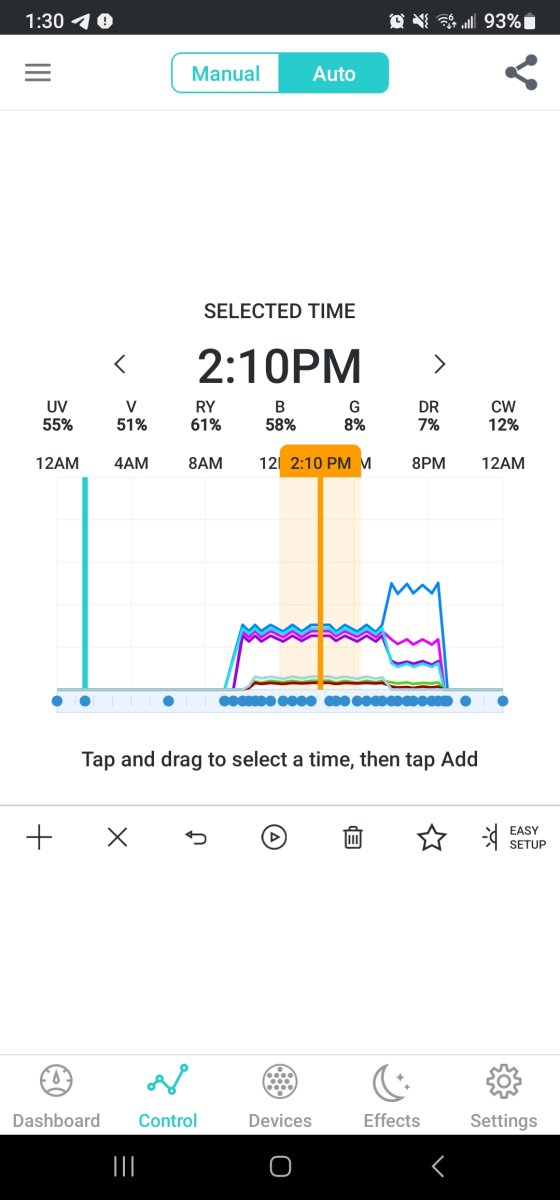Open the Devices tab
560x1200 pixels.
pyautogui.click(x=280, y=1096)
